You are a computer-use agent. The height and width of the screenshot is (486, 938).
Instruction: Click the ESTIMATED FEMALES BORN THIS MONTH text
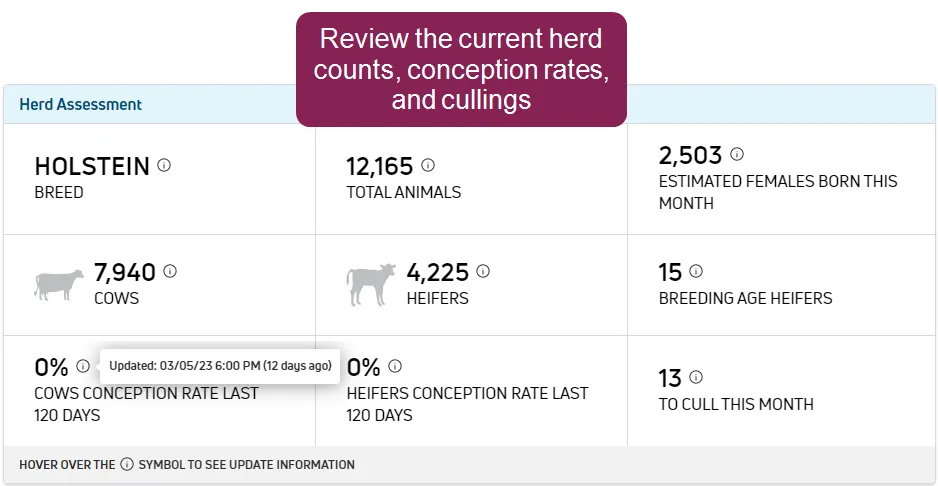click(x=778, y=192)
